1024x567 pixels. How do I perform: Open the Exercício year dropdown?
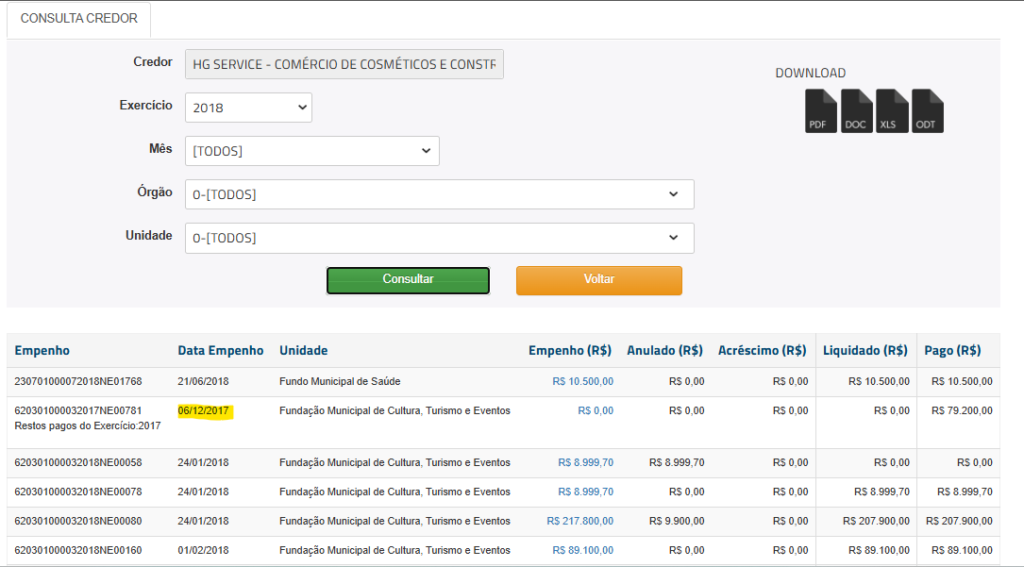pos(248,107)
